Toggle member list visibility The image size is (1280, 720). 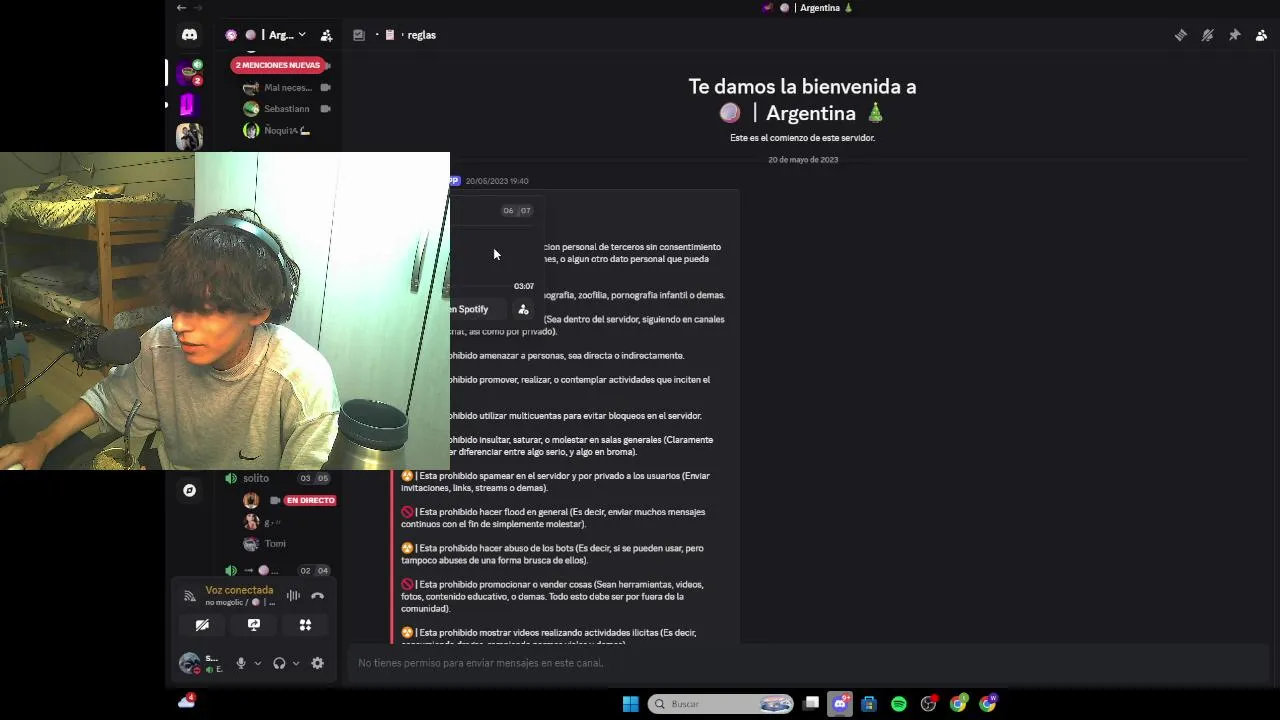[1261, 35]
